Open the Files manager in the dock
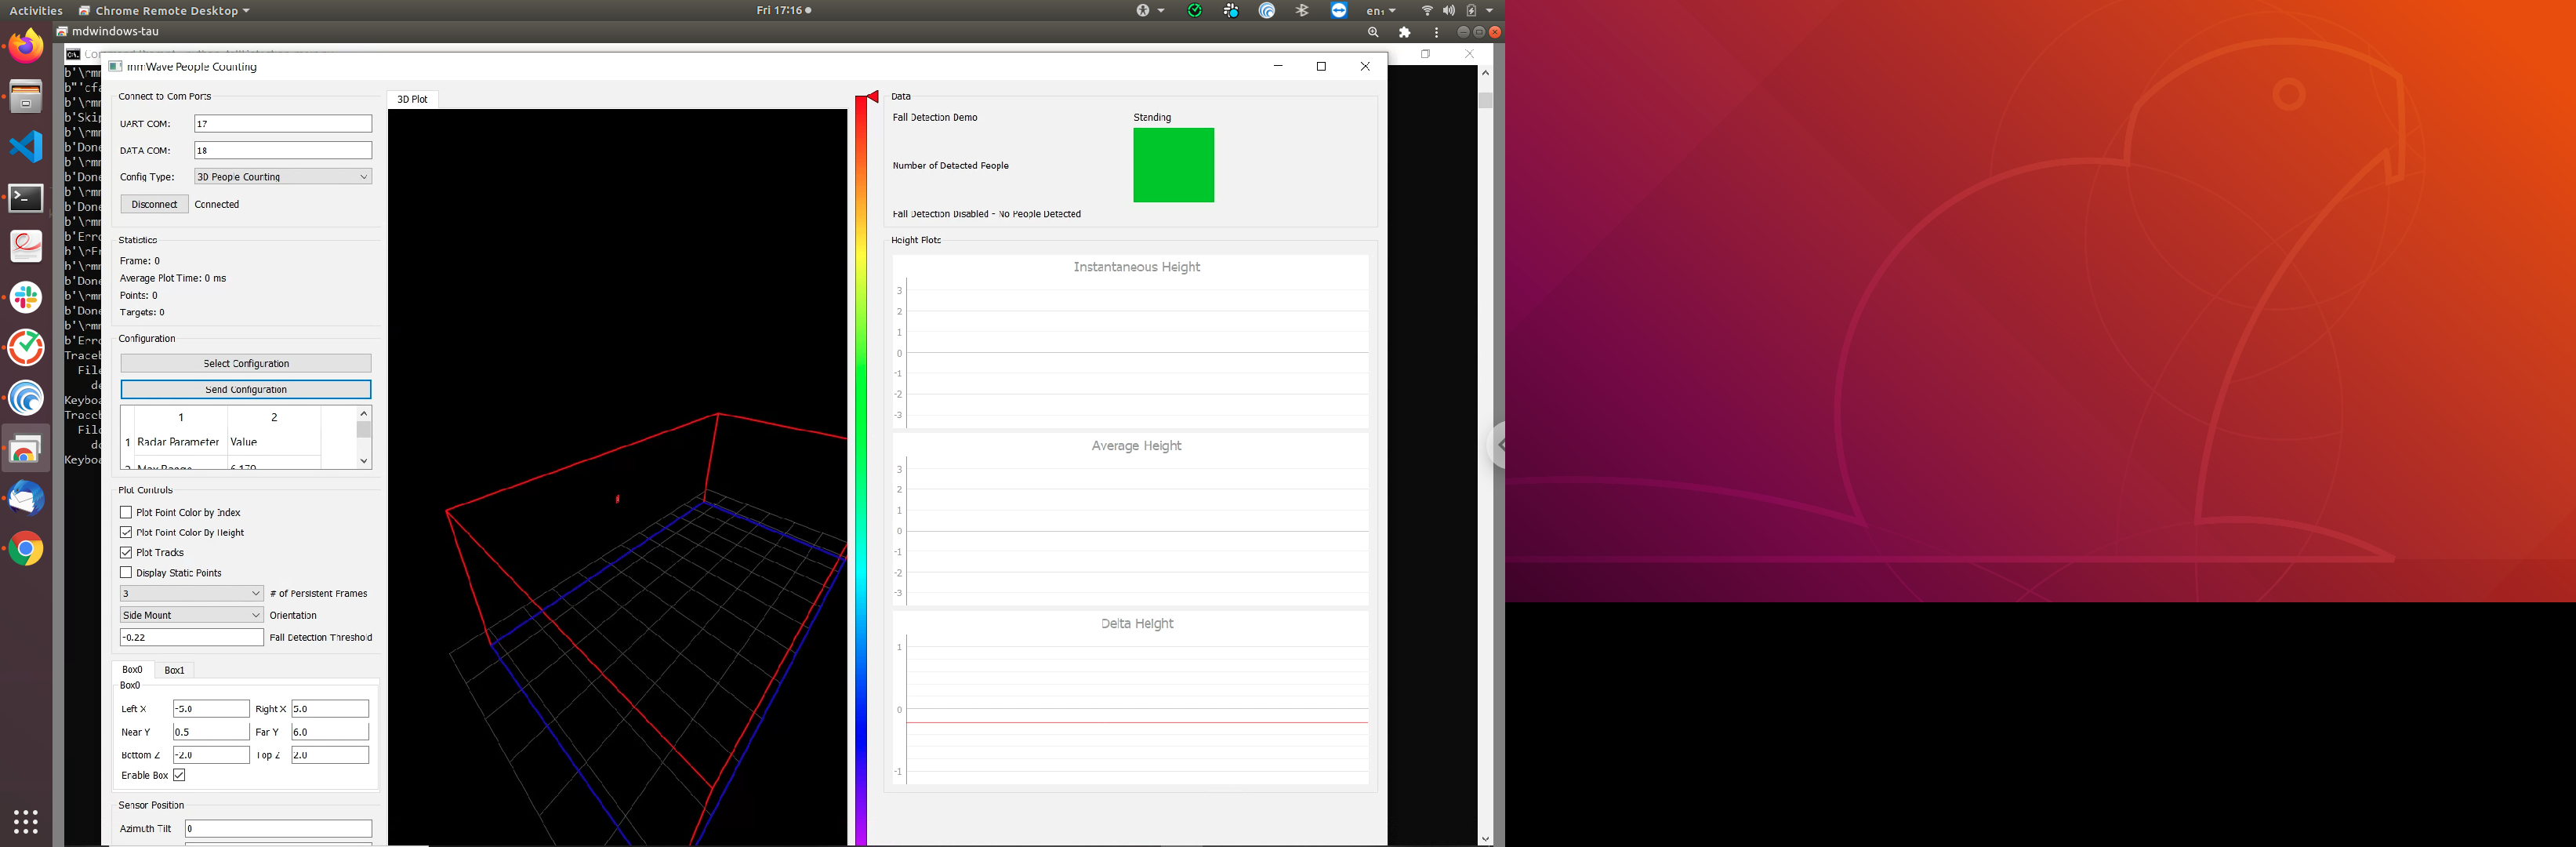The height and width of the screenshot is (847, 2576). [x=26, y=97]
